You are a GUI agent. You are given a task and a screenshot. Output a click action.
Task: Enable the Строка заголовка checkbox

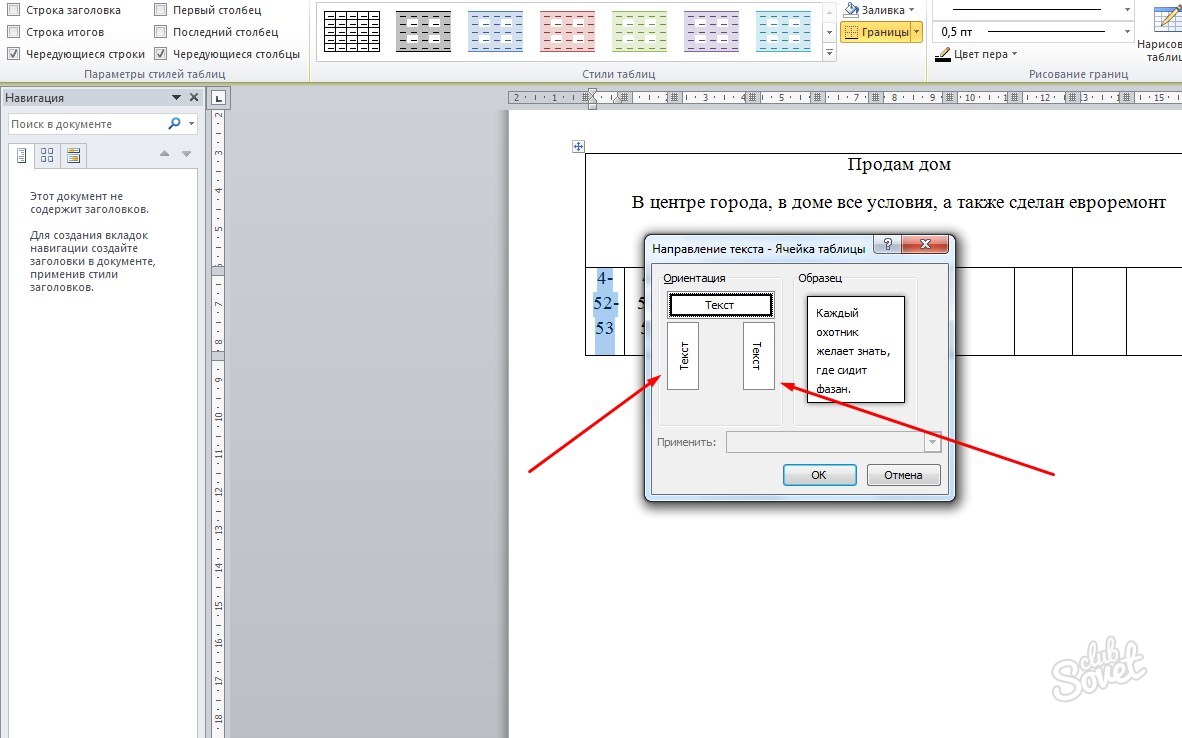pos(14,11)
